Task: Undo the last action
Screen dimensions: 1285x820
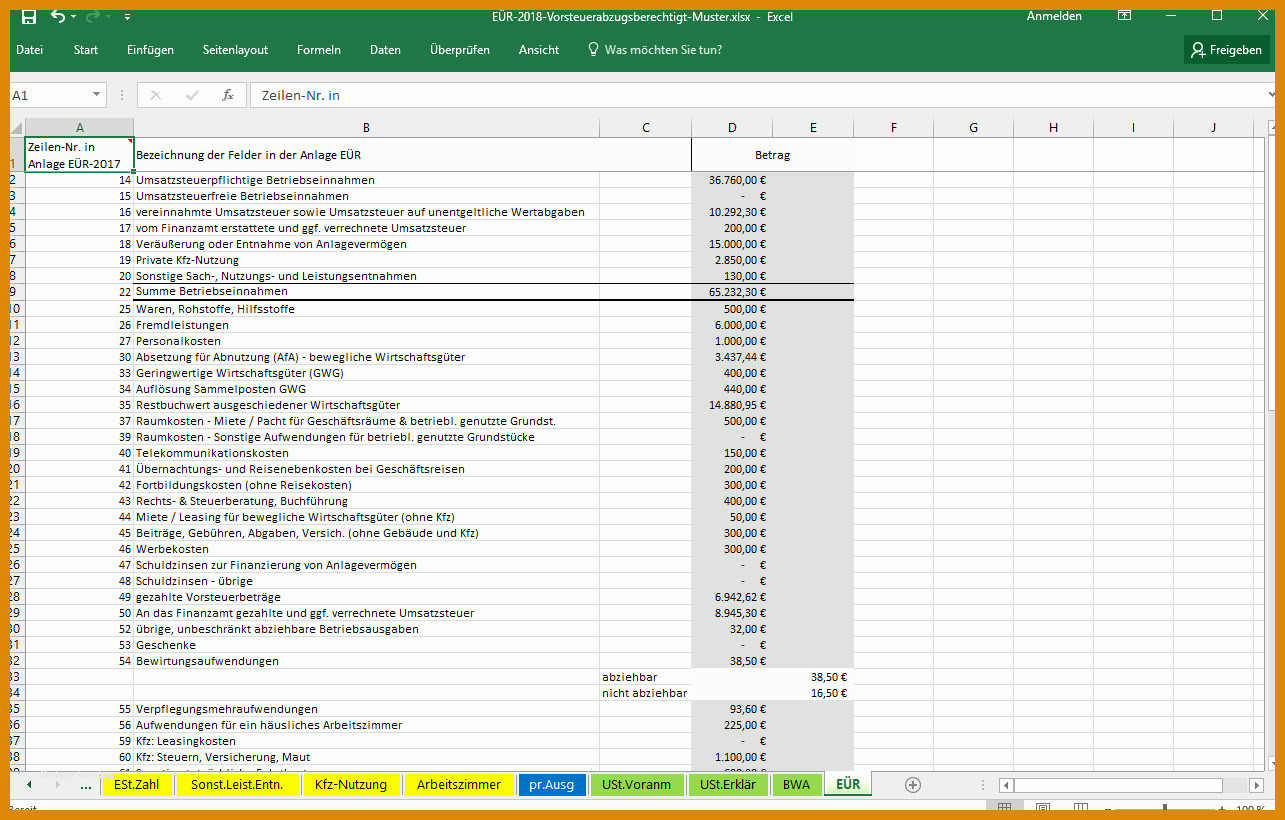Action: [57, 16]
